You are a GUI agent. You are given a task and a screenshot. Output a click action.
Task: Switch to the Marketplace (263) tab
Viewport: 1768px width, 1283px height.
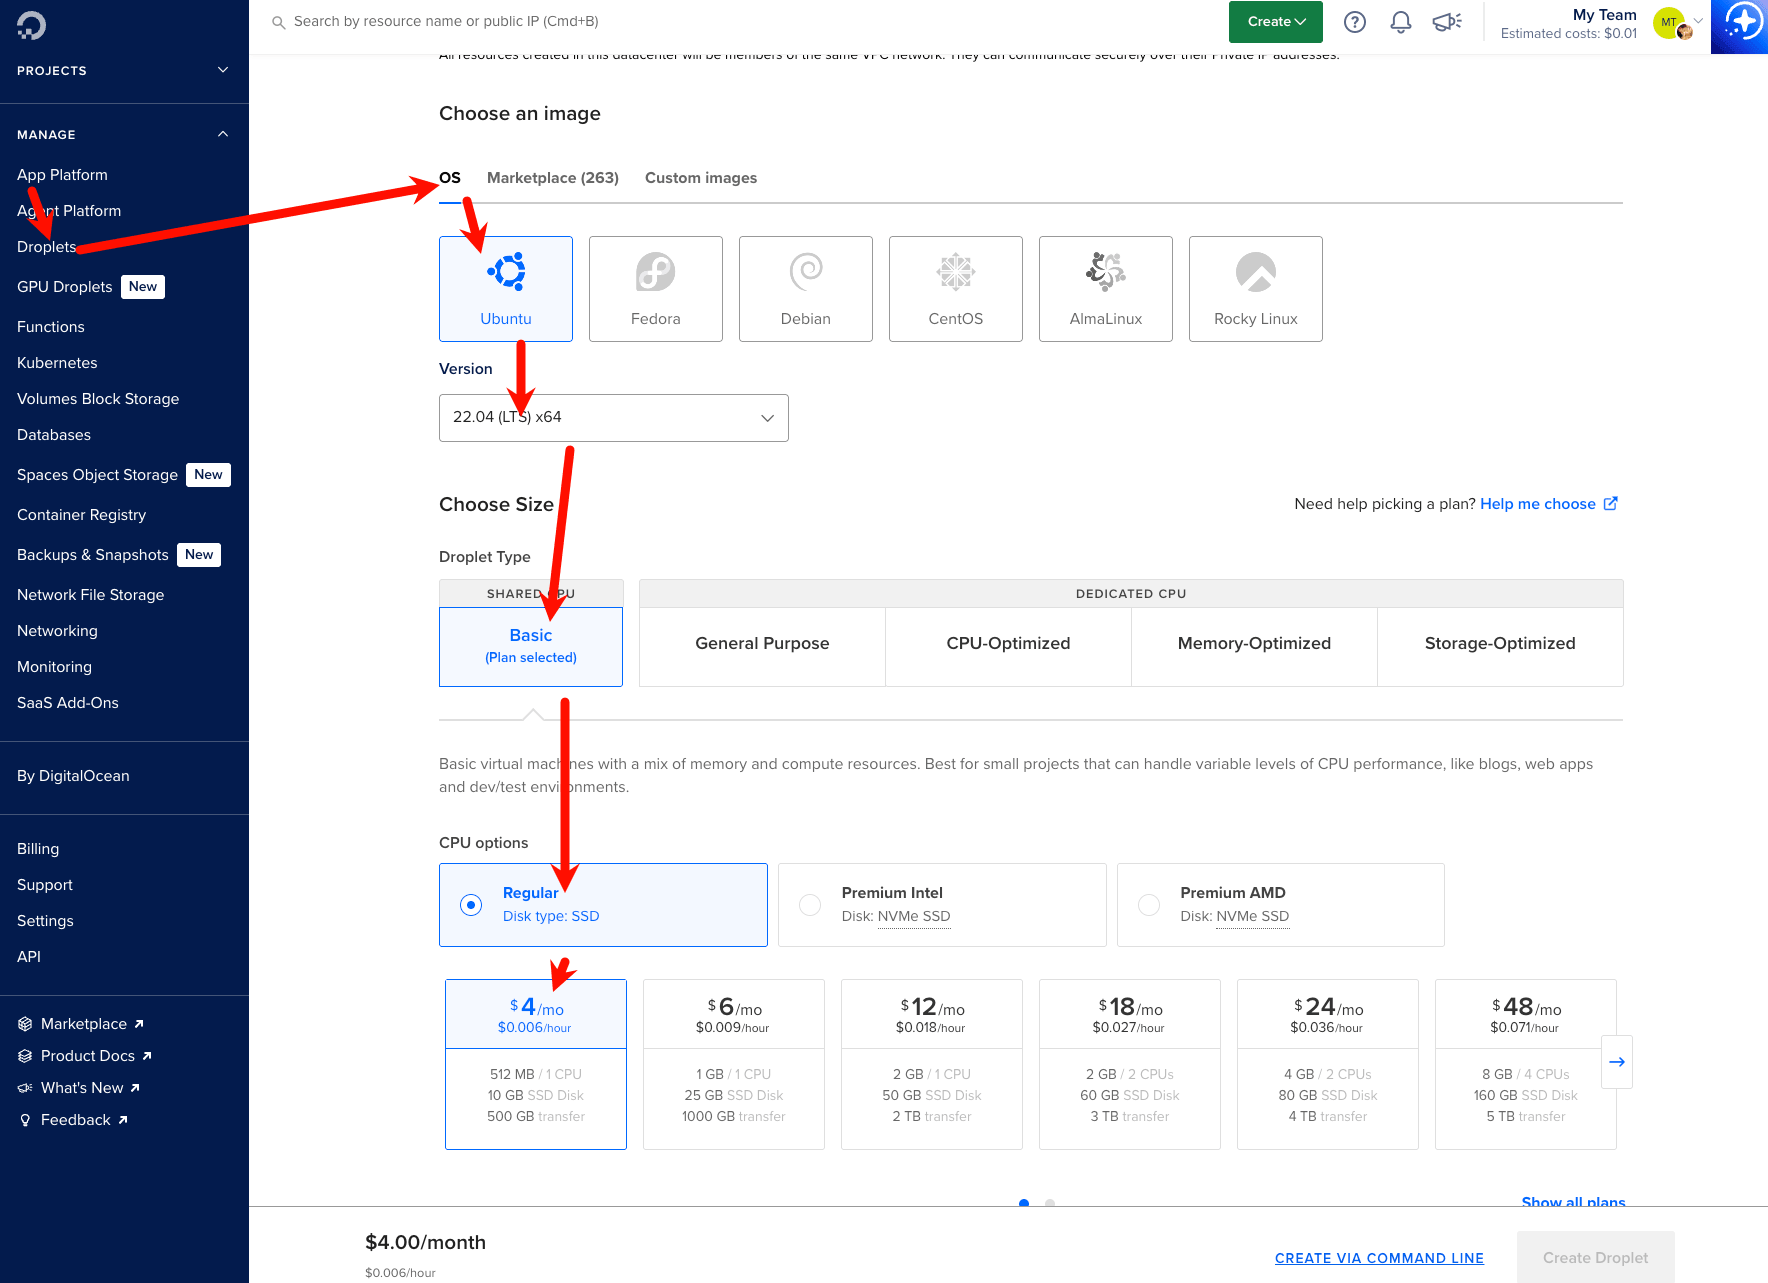point(553,178)
